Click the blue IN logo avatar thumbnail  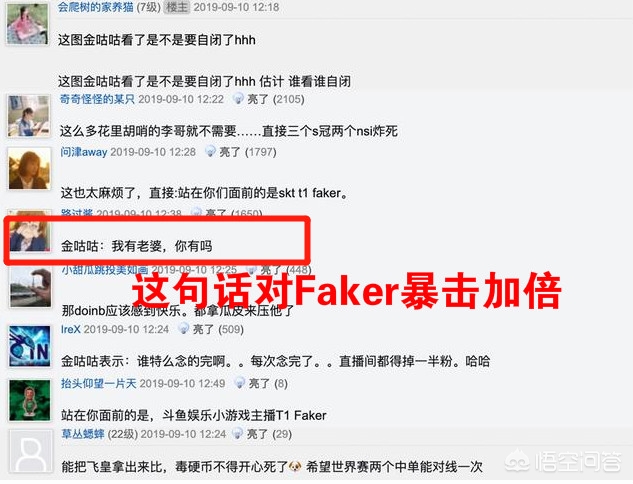coord(30,346)
